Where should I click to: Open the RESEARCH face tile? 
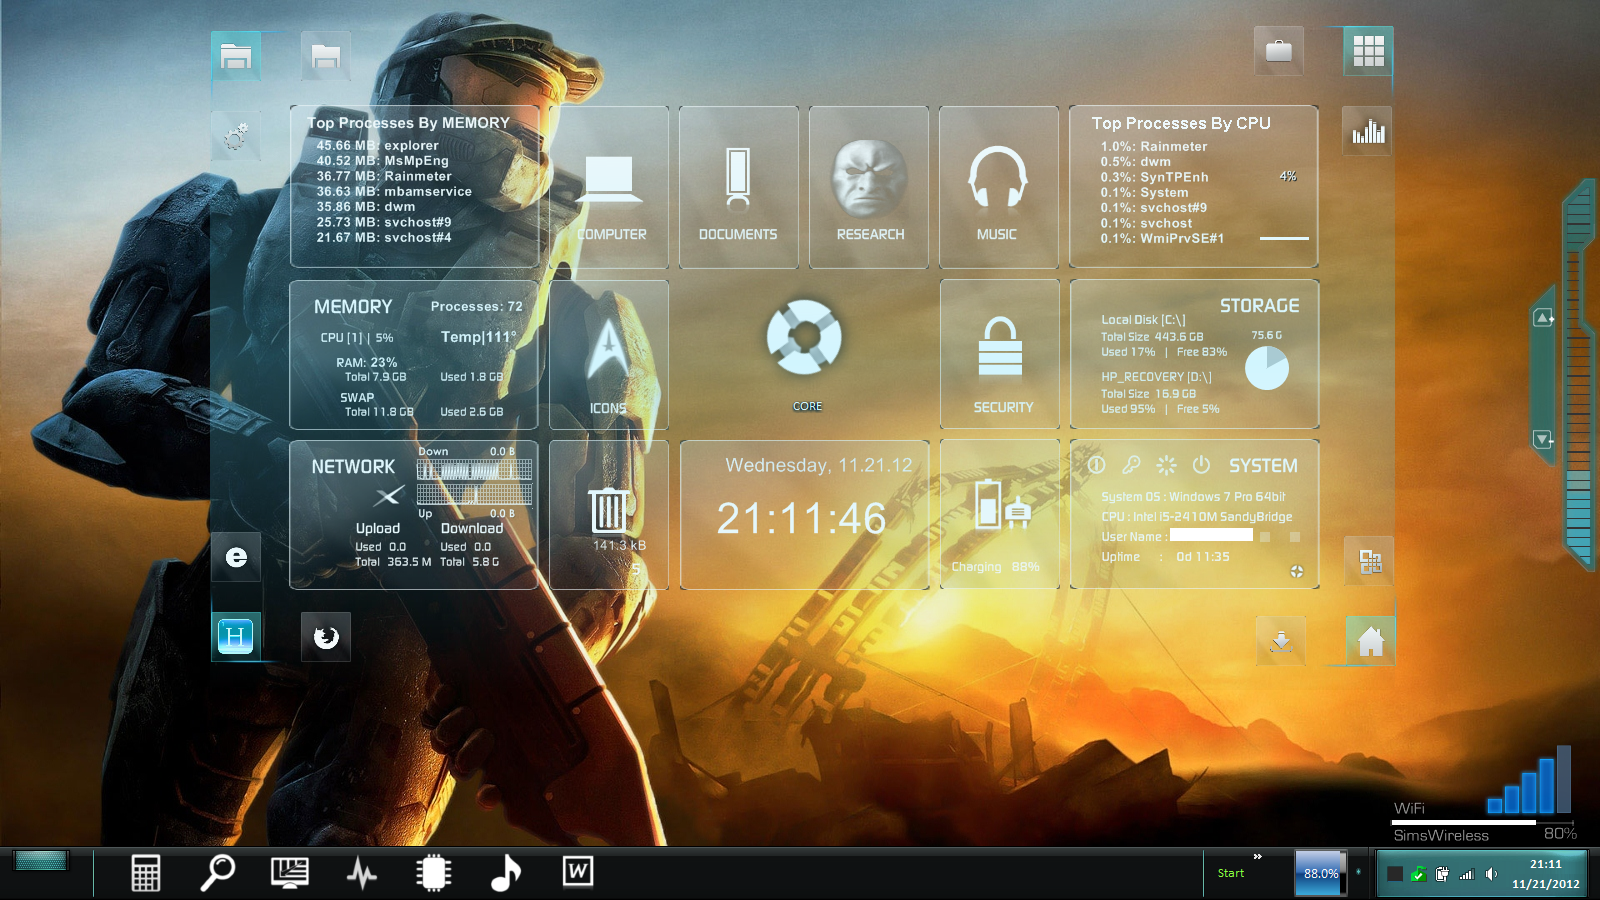tap(869, 187)
